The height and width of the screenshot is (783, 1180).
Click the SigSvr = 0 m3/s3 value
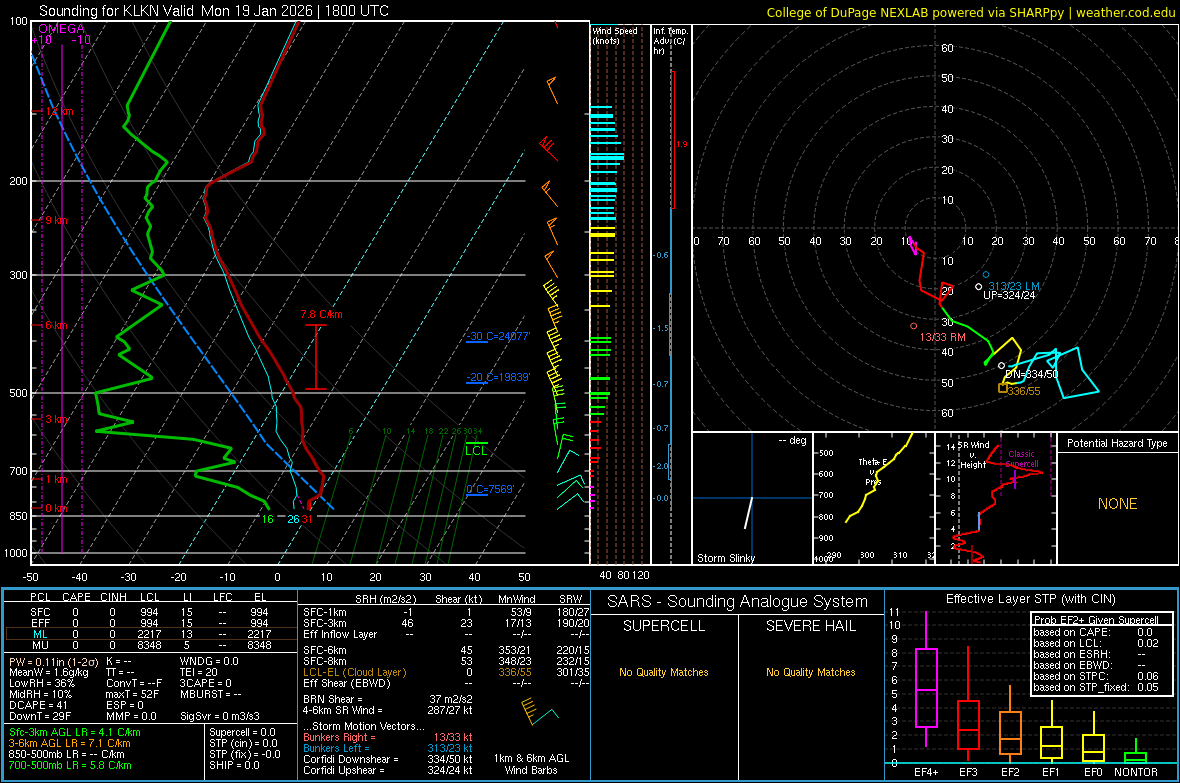pos(220,716)
